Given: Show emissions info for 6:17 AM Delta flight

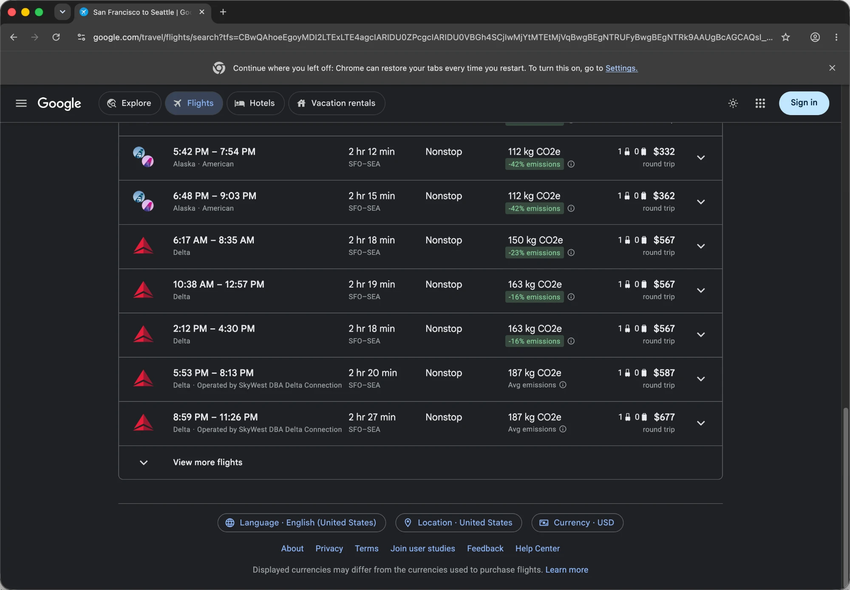Looking at the screenshot, I should point(571,253).
